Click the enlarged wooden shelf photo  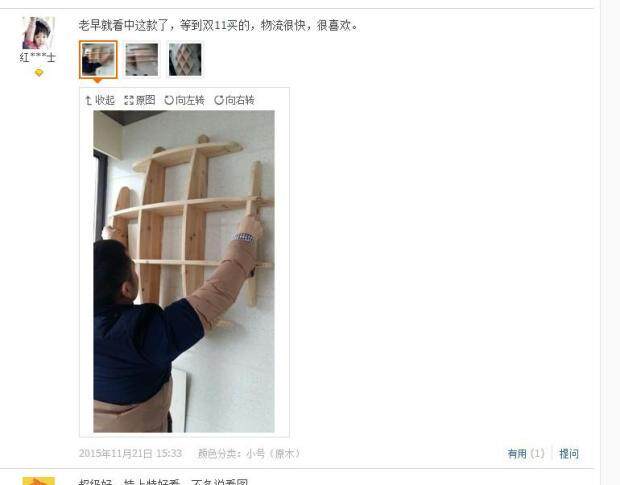(184, 271)
